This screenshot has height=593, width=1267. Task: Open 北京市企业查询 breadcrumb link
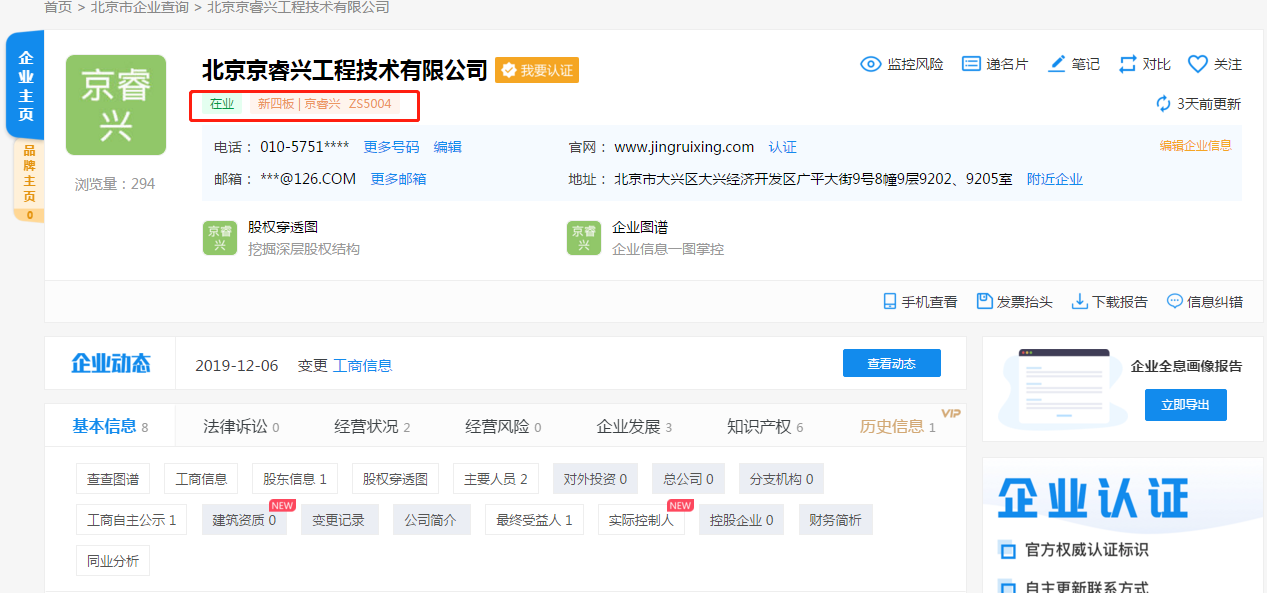click(x=140, y=7)
